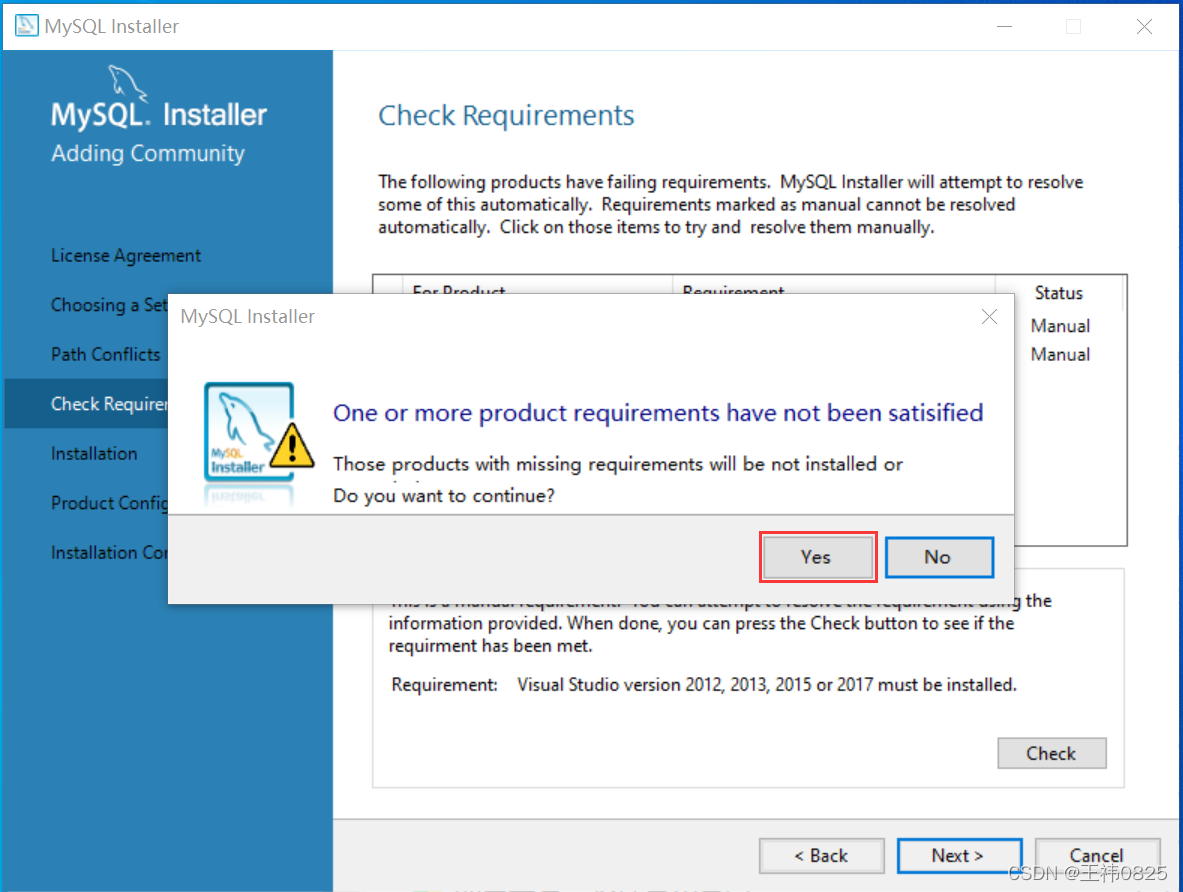
Task: Minimize the MySQL Installer window
Action: pyautogui.click(x=1004, y=26)
